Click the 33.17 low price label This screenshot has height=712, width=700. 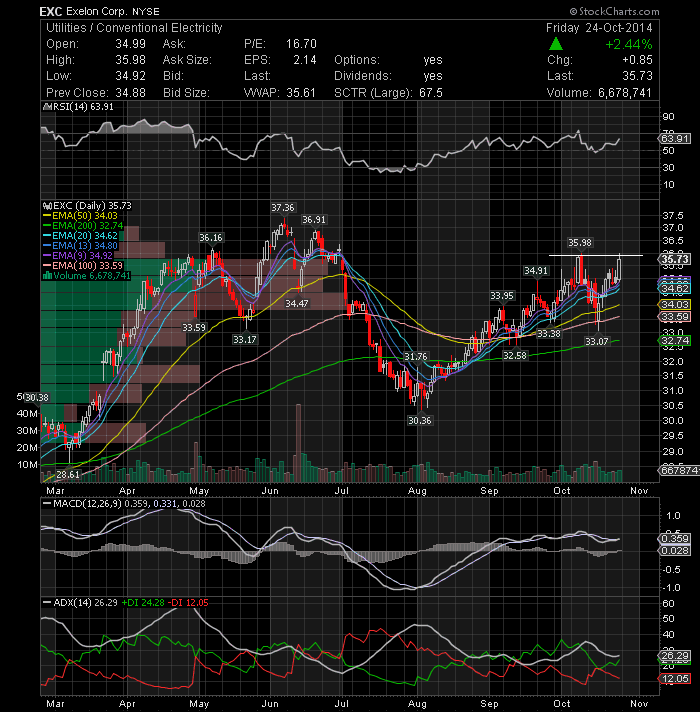pos(244,339)
